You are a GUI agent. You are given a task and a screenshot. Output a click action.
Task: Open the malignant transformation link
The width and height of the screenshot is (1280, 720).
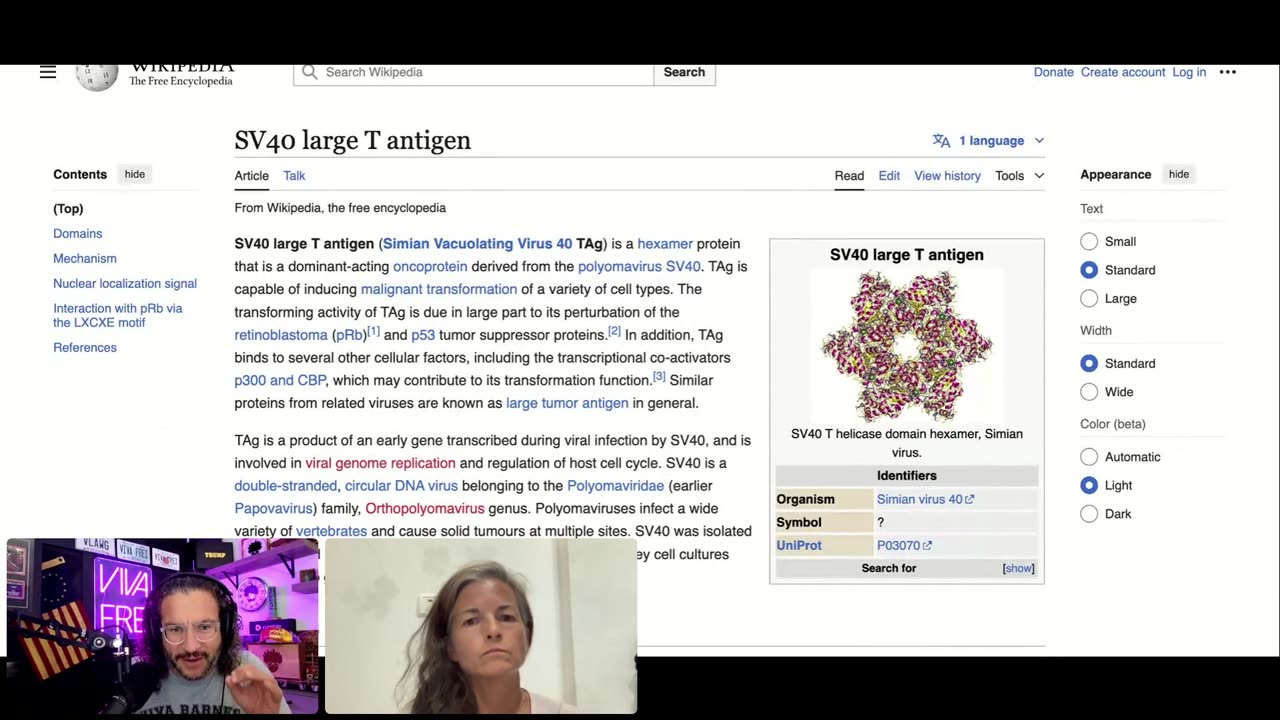coord(439,289)
